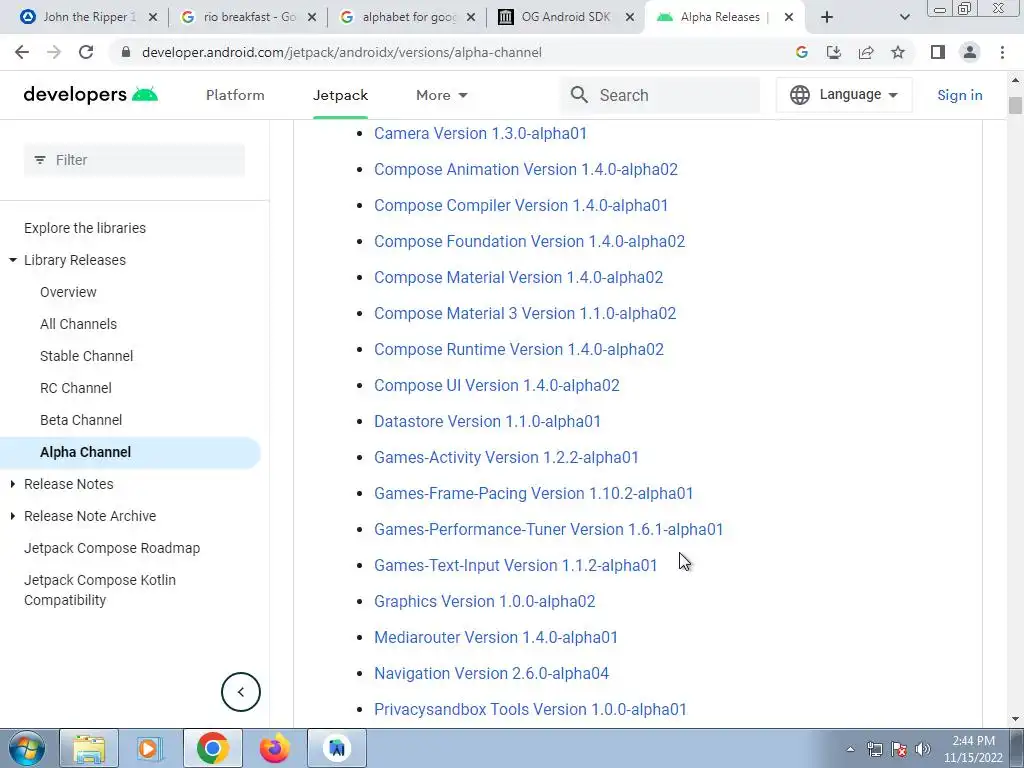This screenshot has width=1024, height=768.
Task: Open All Channels in the sidebar
Action: click(78, 324)
